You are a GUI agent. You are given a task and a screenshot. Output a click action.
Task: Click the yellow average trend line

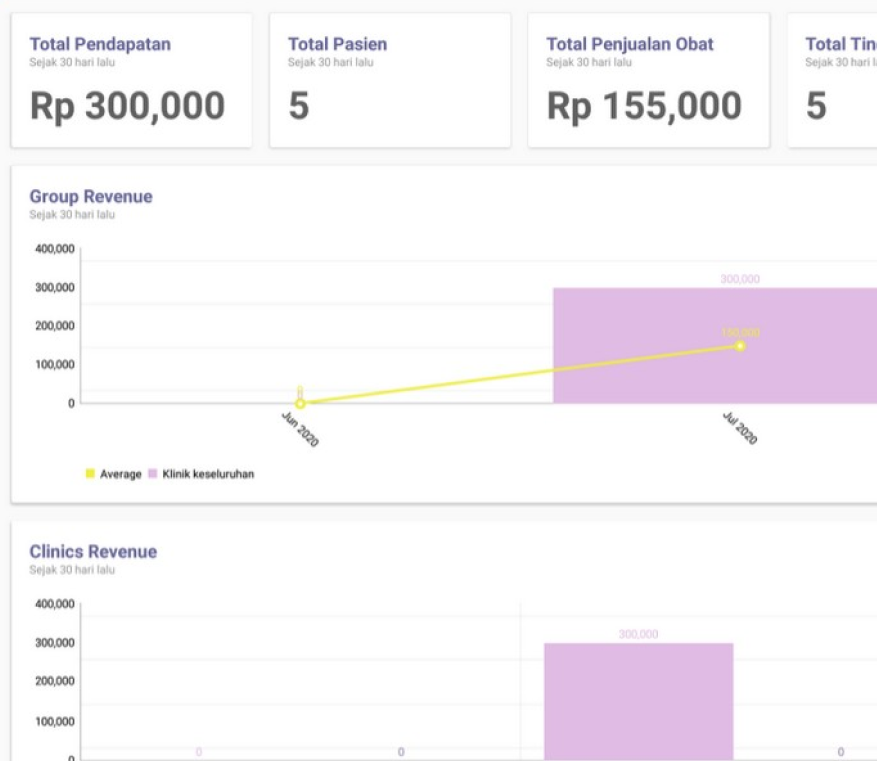point(520,375)
